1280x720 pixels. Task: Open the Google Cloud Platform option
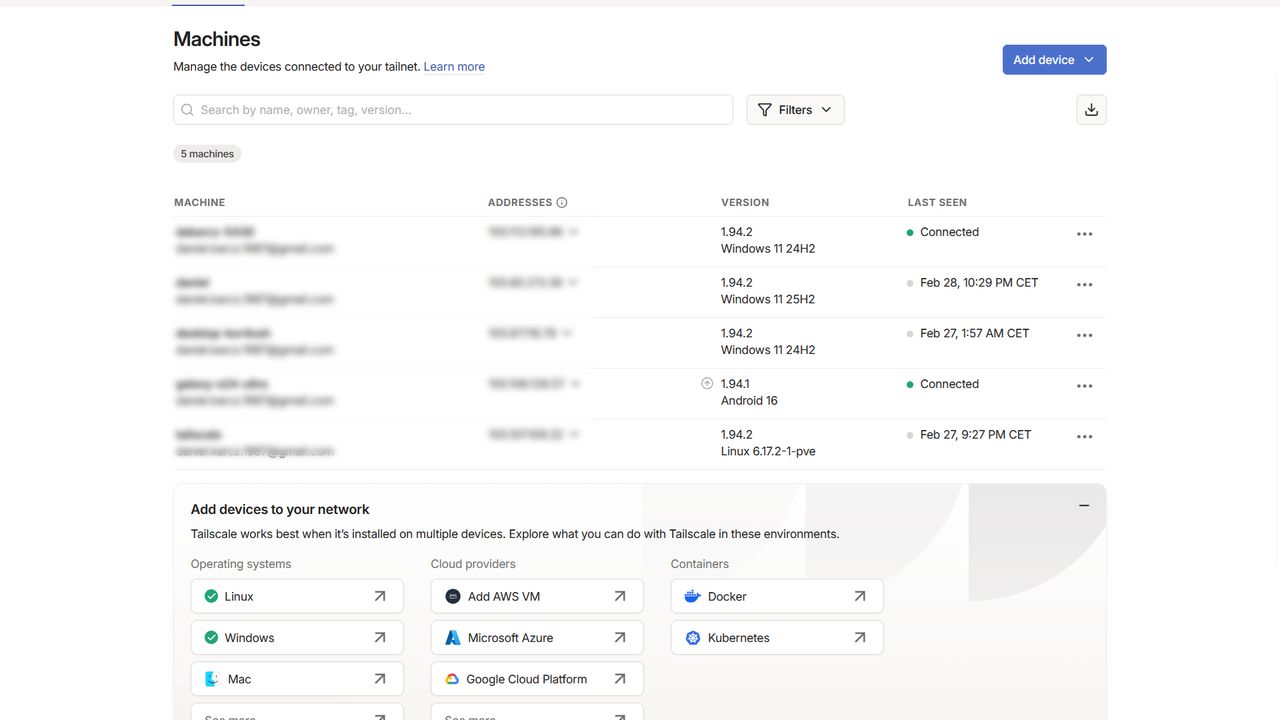537,679
